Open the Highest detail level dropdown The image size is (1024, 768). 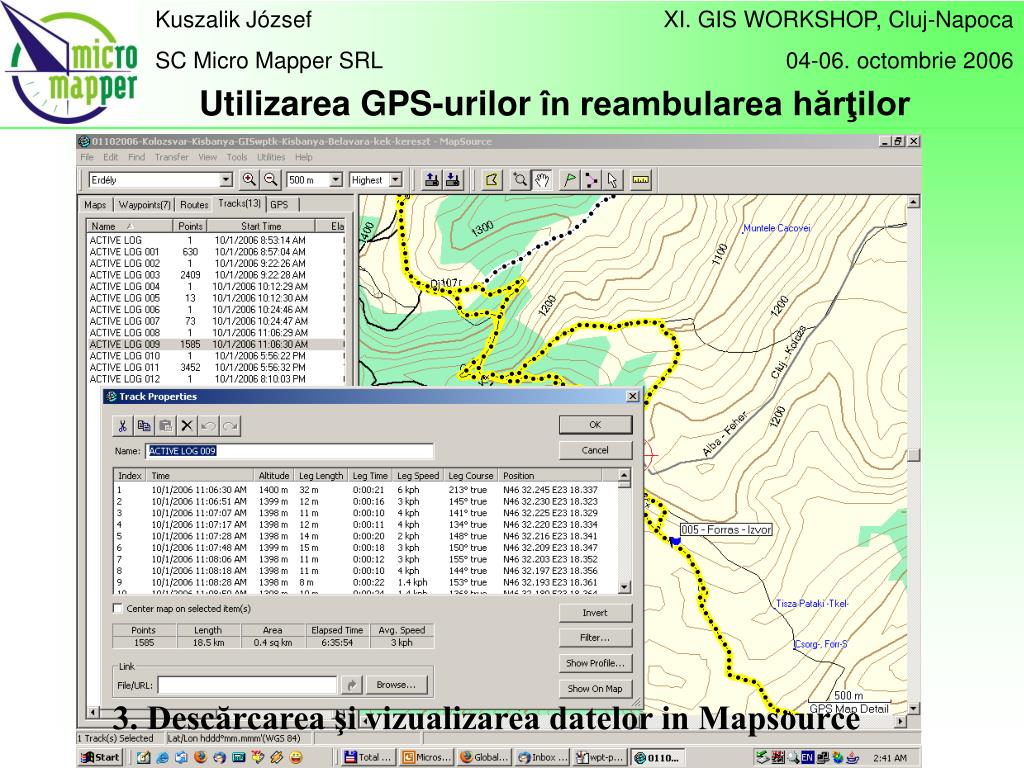click(x=396, y=180)
